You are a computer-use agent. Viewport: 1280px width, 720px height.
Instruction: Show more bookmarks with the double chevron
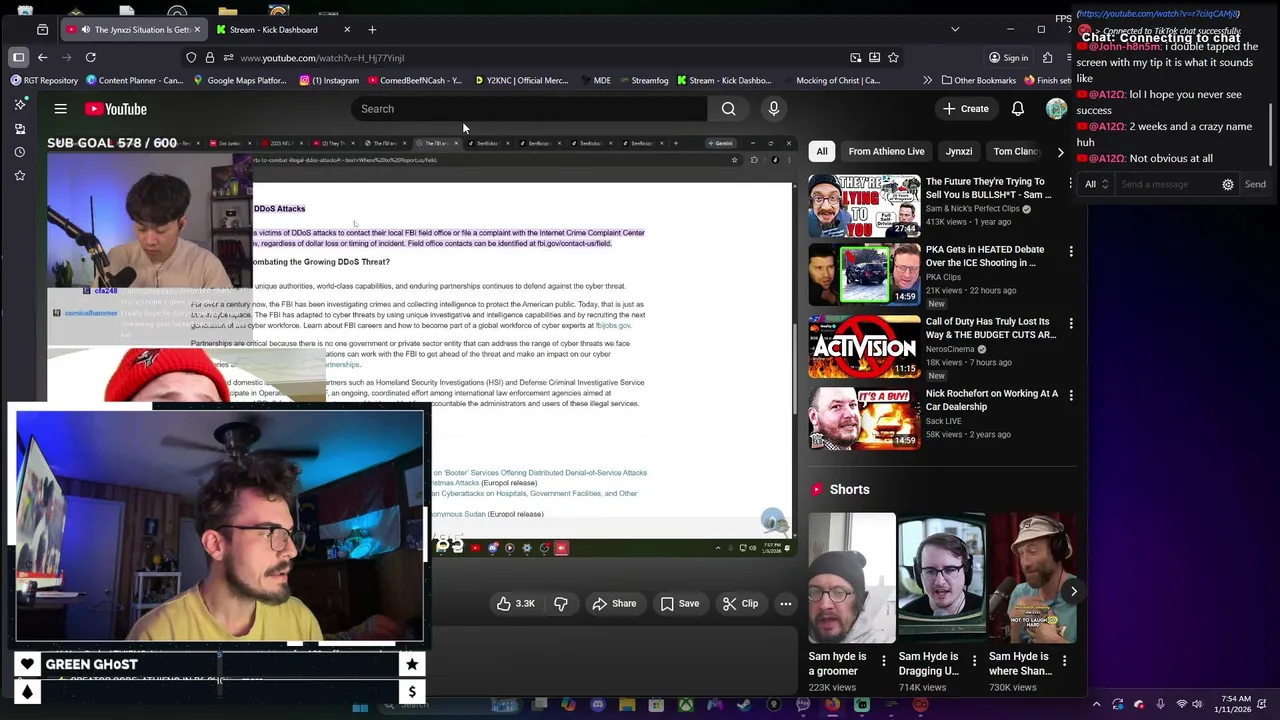coord(928,80)
